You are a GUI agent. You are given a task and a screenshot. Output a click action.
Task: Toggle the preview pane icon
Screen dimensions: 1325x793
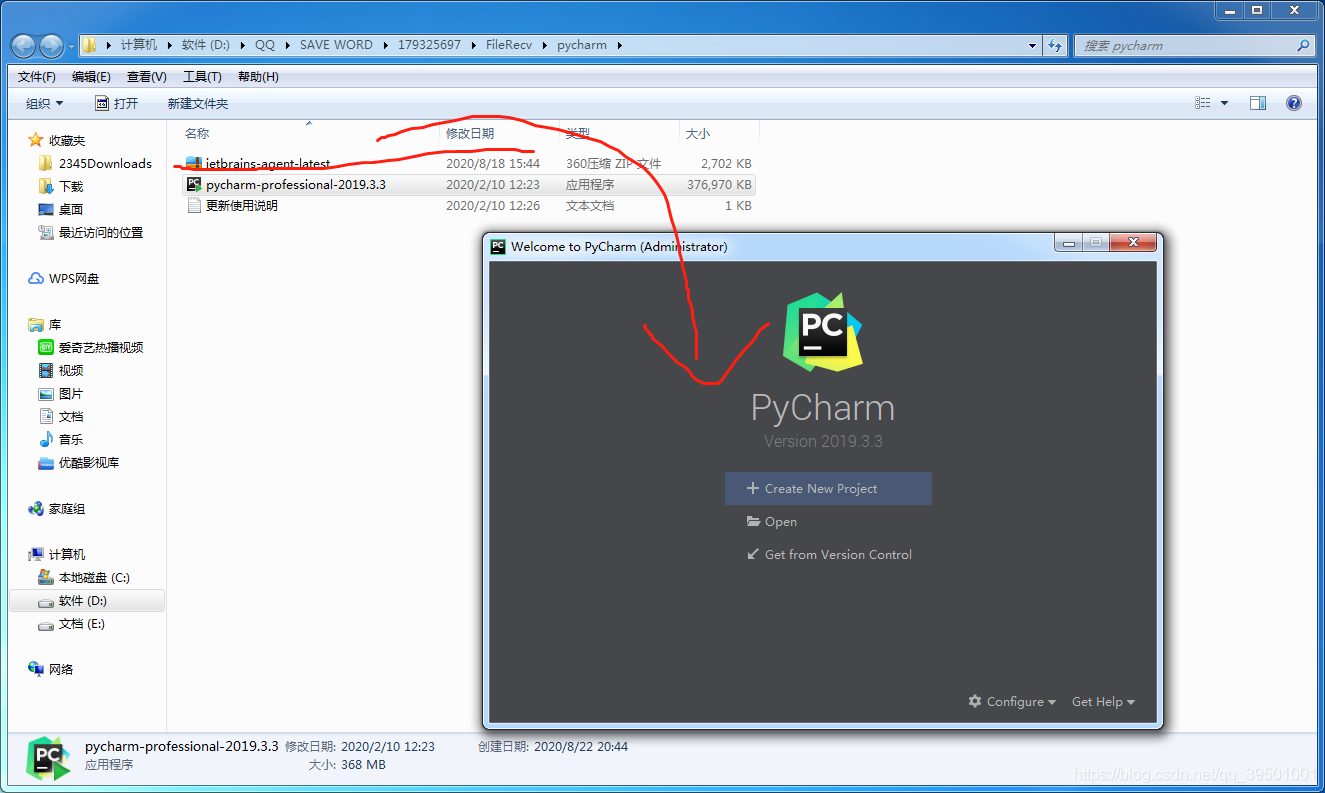click(x=1258, y=103)
